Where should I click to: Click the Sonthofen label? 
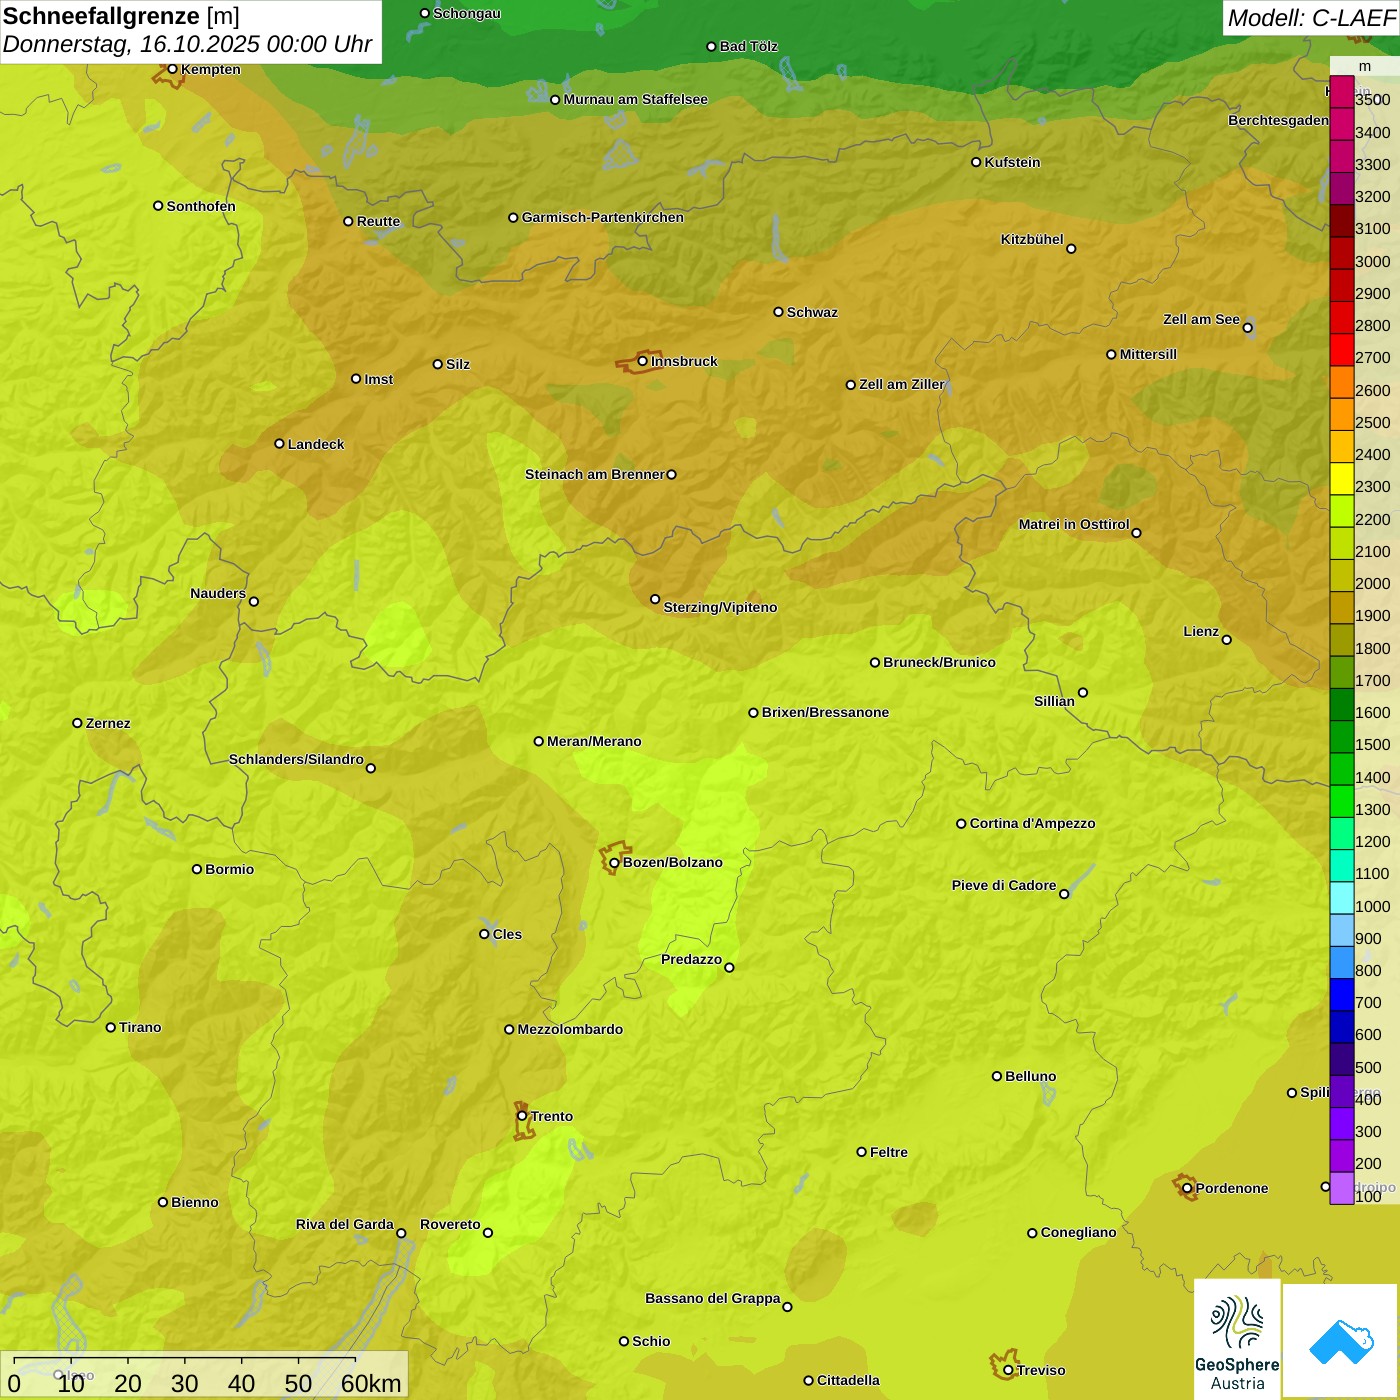pos(201,206)
